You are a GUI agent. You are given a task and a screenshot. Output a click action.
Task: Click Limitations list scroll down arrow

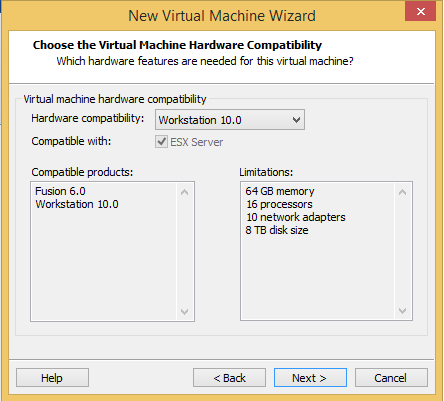point(402,311)
